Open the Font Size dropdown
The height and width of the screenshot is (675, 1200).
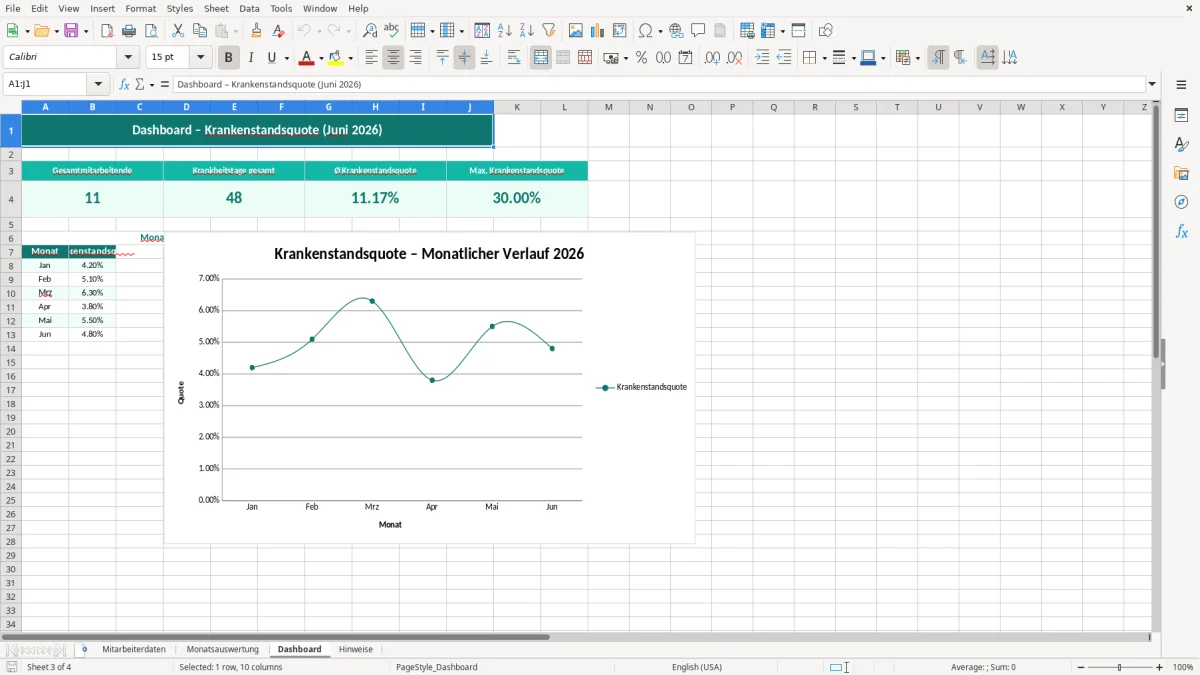point(201,58)
